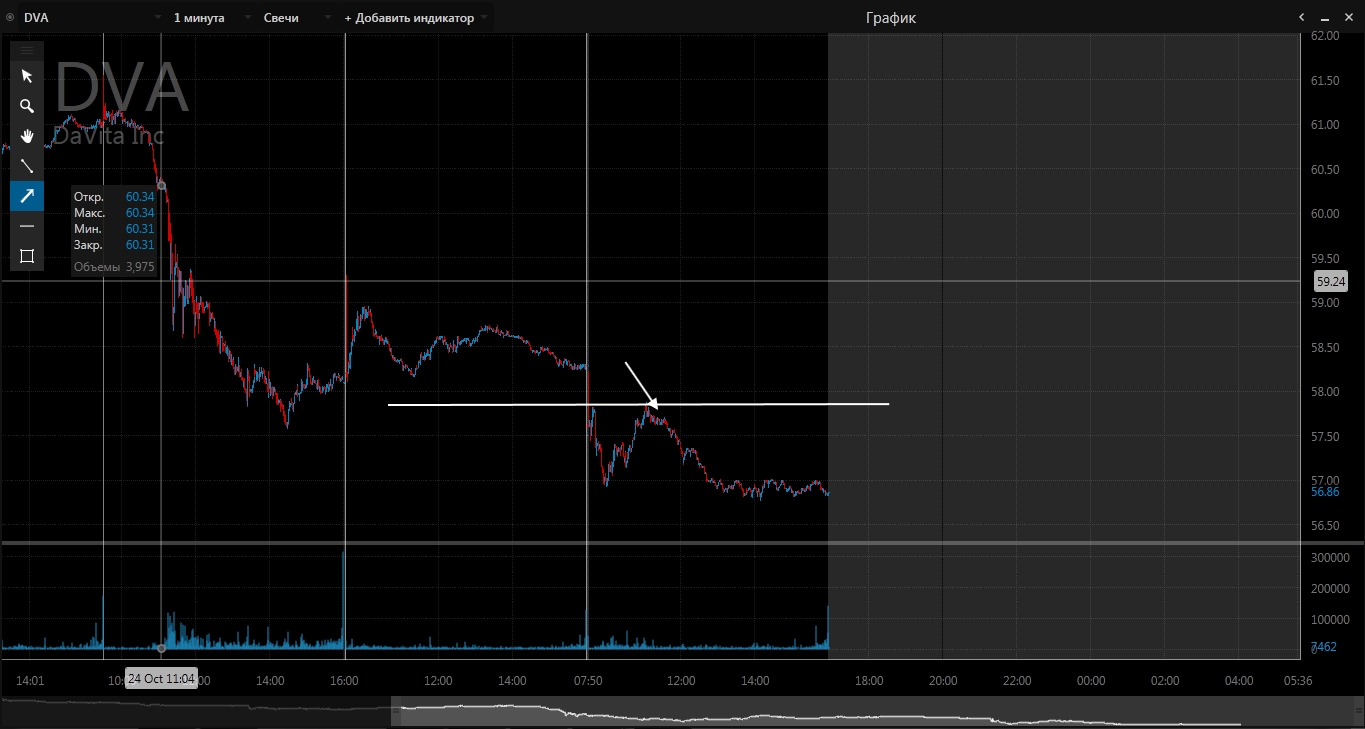The width and height of the screenshot is (1365, 729).
Task: Open the DVA ticker symbol dropdown
Action: [x=92, y=18]
